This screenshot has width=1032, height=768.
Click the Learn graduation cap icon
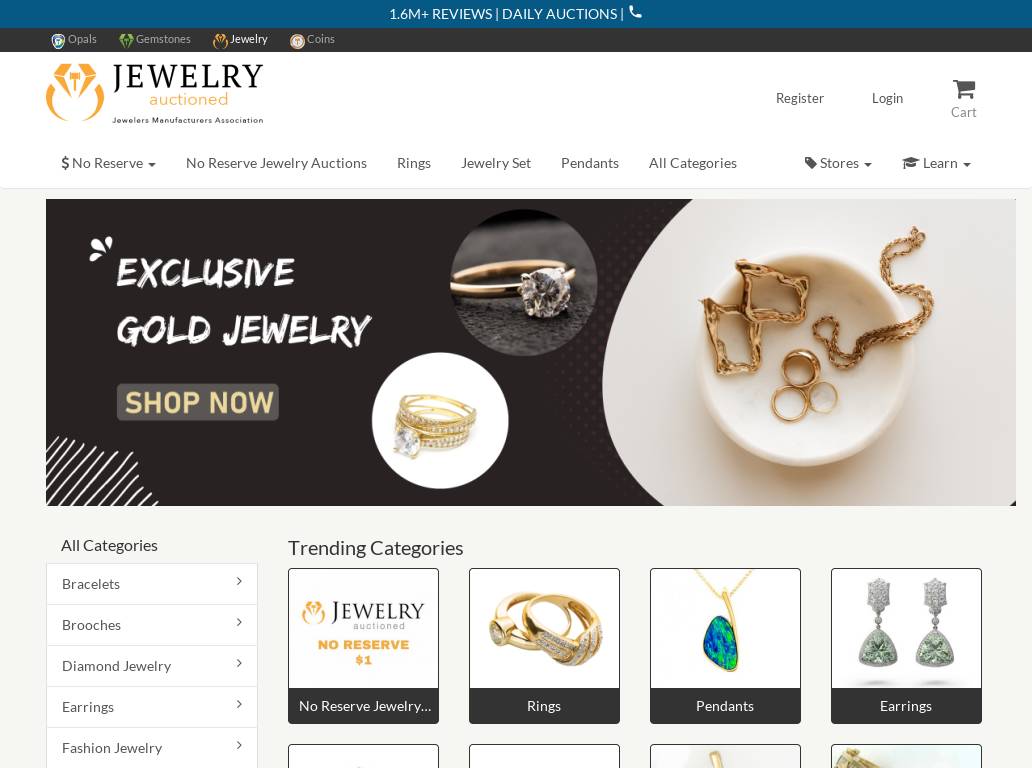[910, 163]
